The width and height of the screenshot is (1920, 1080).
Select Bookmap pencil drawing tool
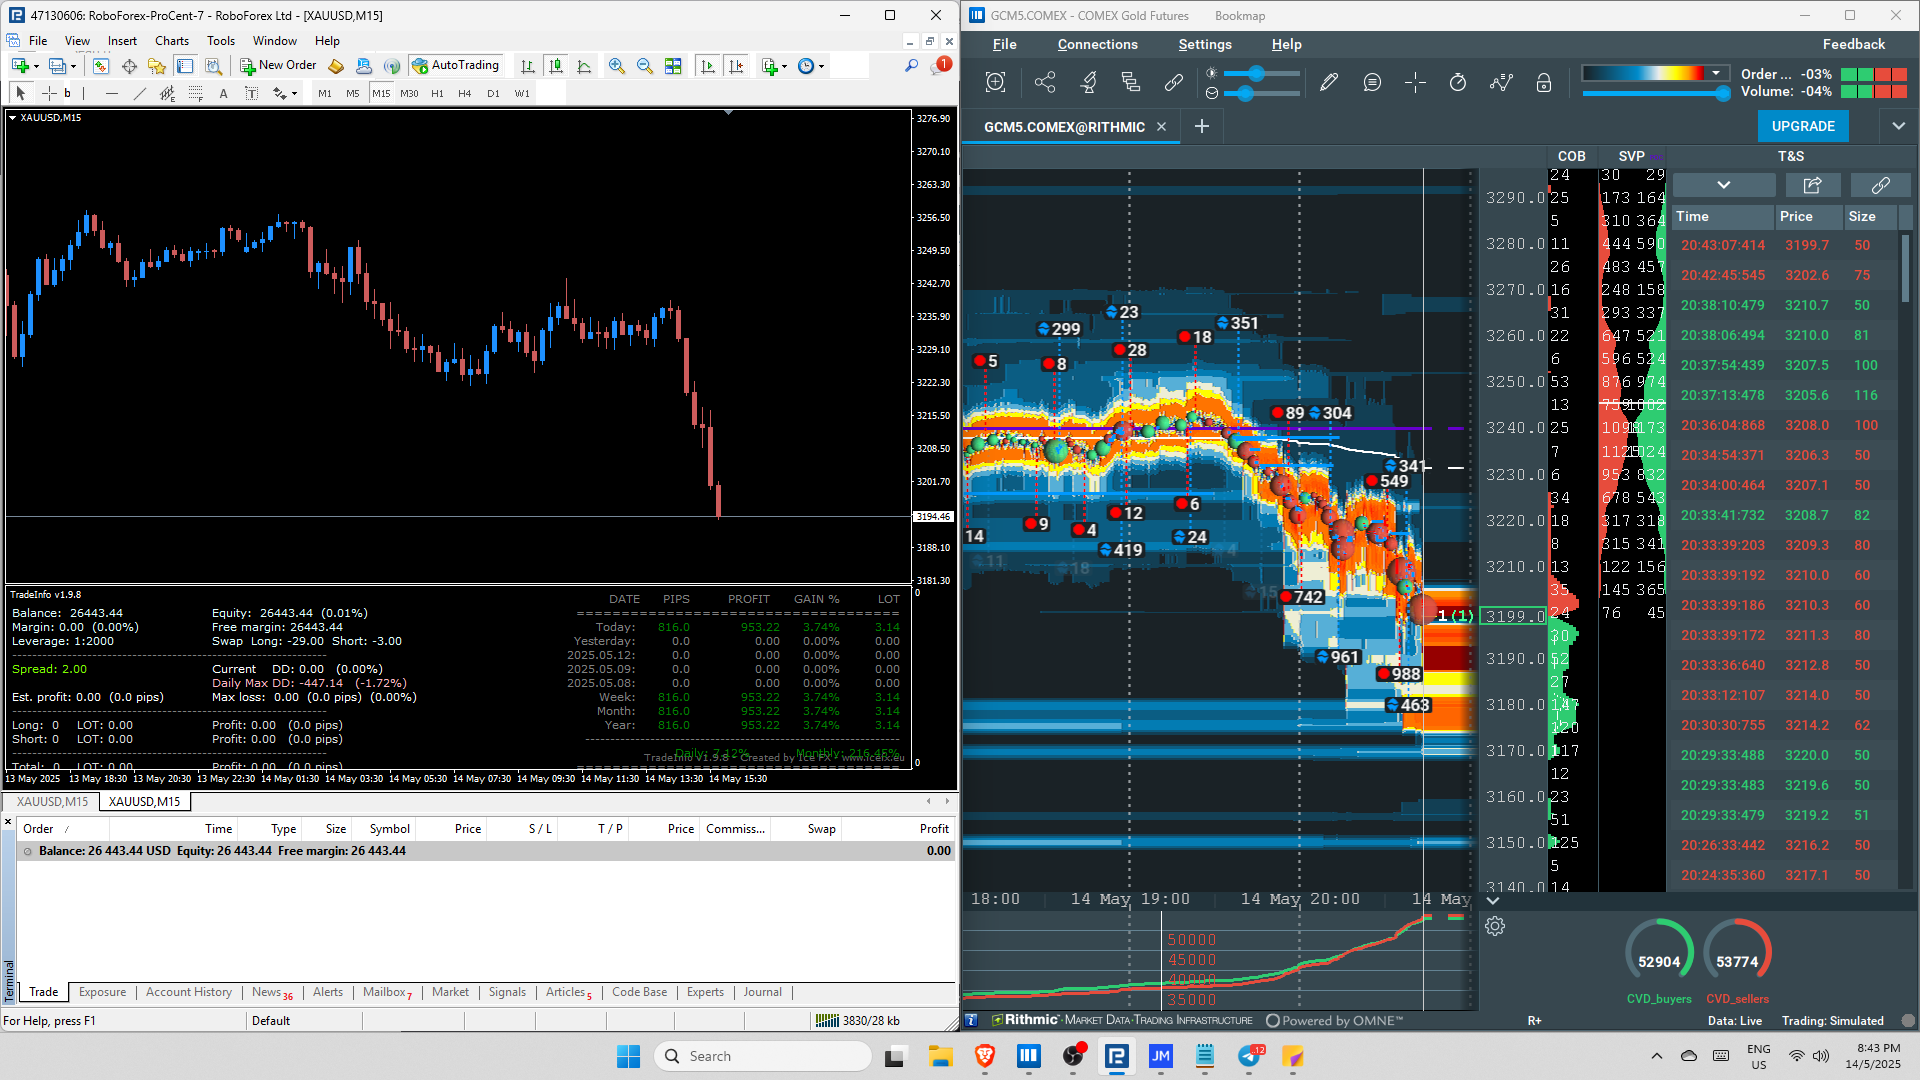[x=1329, y=83]
